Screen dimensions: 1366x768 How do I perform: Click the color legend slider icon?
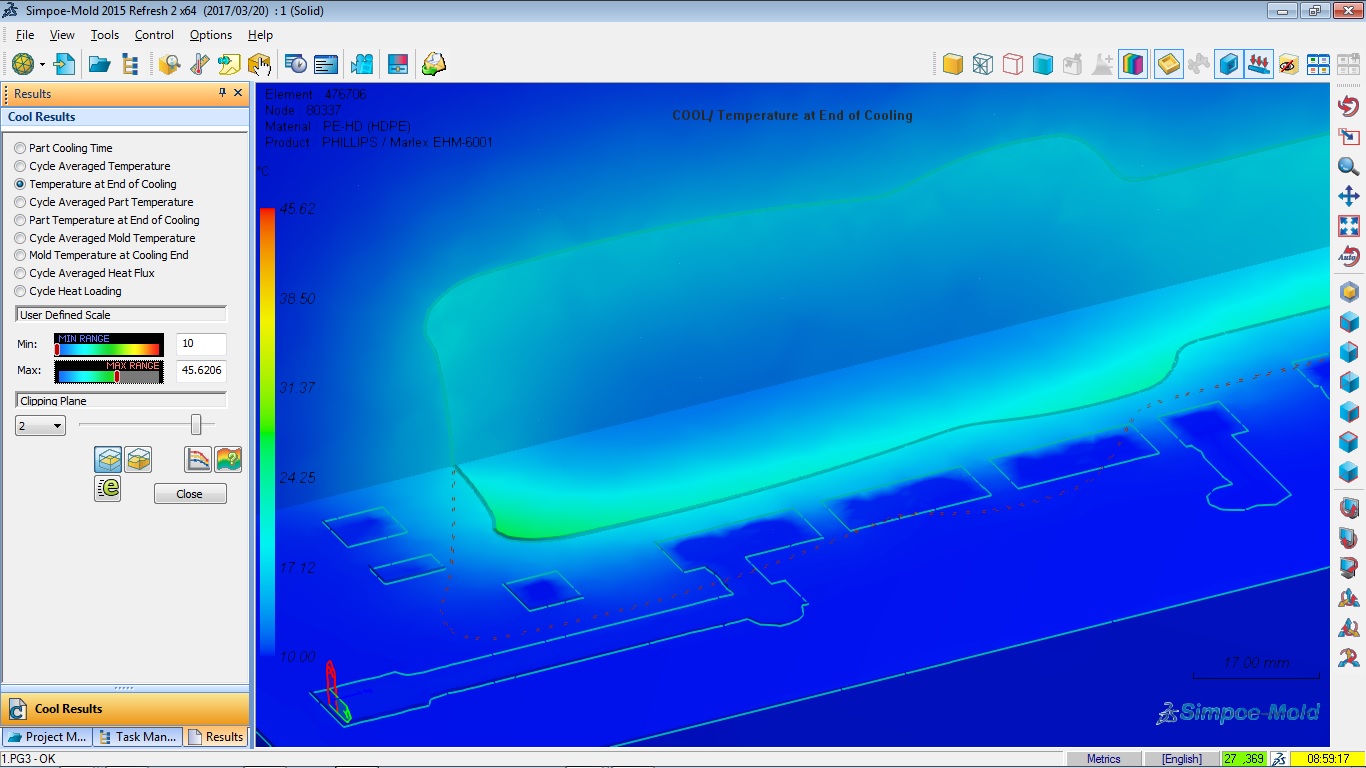397,64
